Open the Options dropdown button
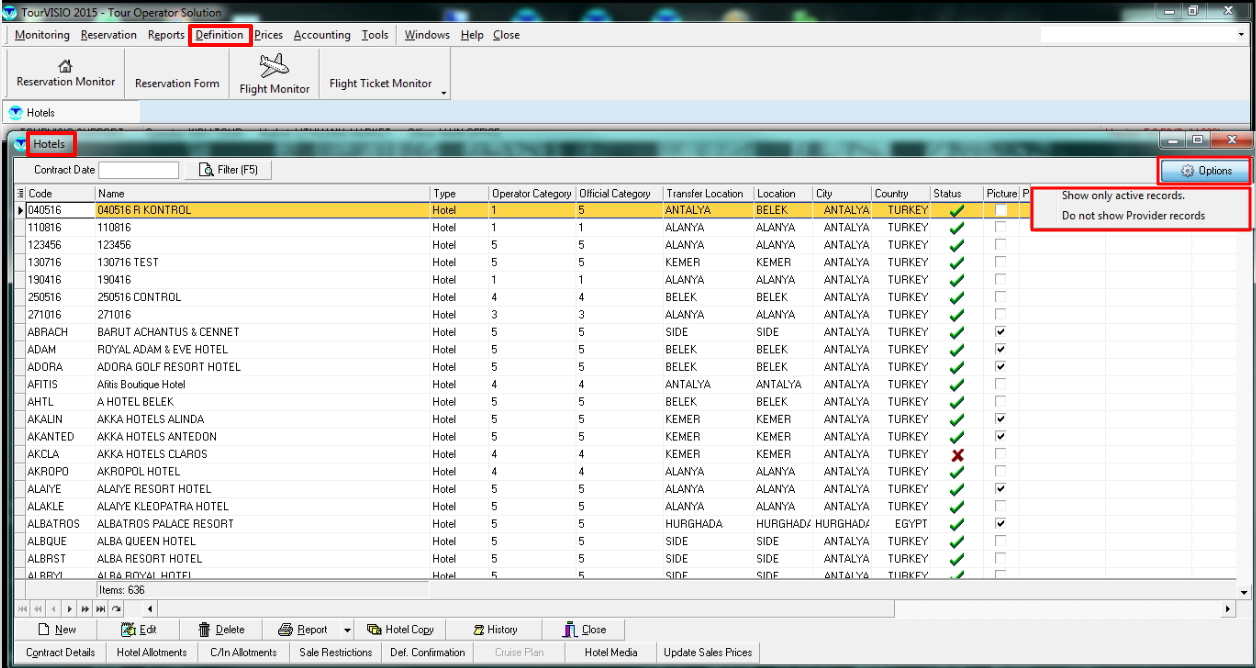The width and height of the screenshot is (1256, 668). [1205, 171]
